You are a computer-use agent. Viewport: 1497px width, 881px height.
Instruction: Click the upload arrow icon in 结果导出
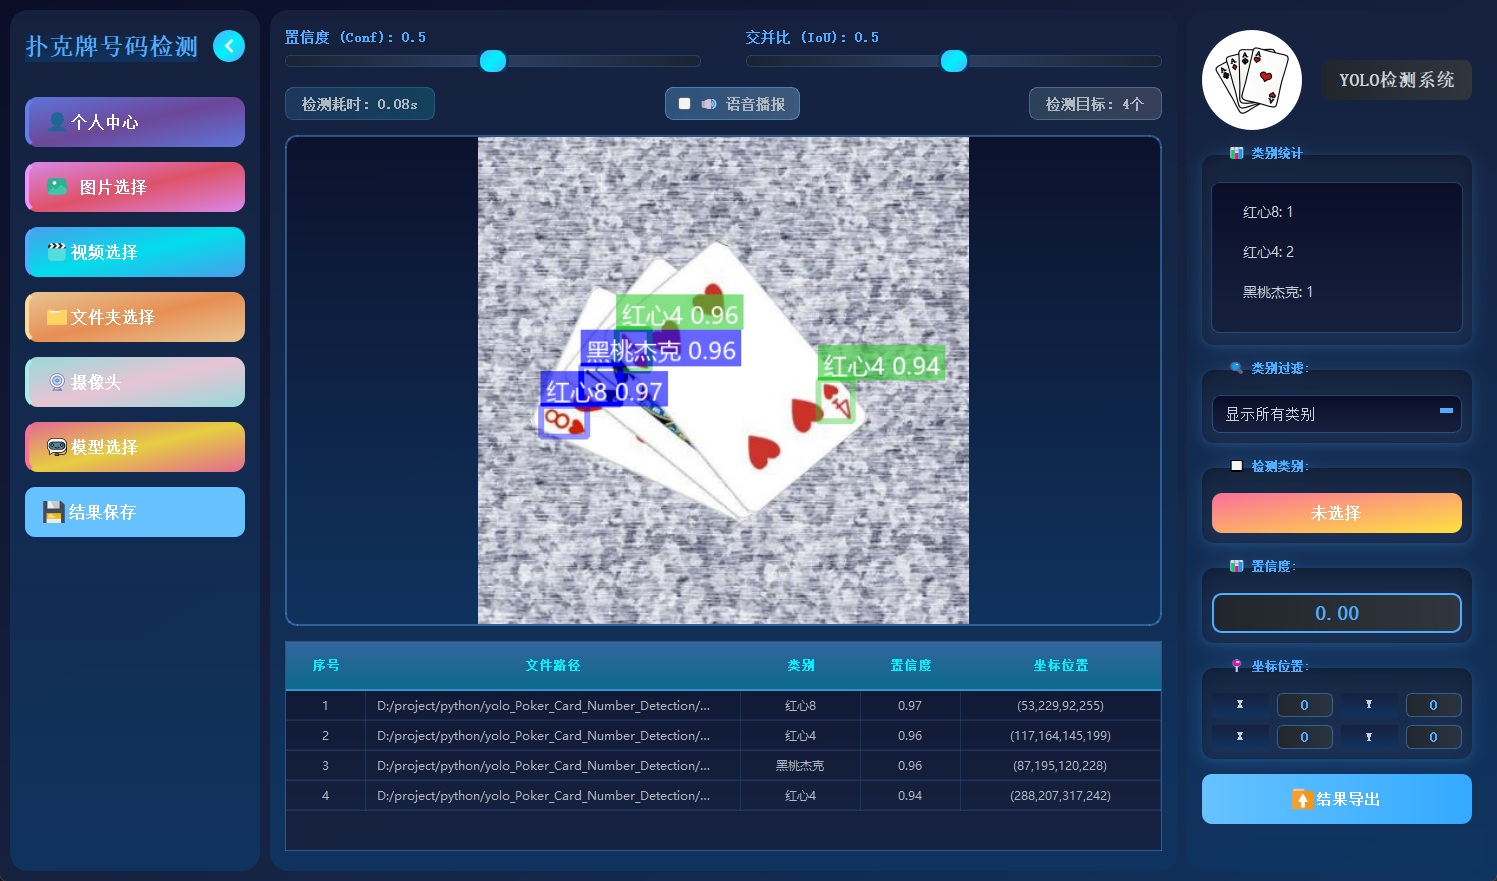pos(1302,799)
